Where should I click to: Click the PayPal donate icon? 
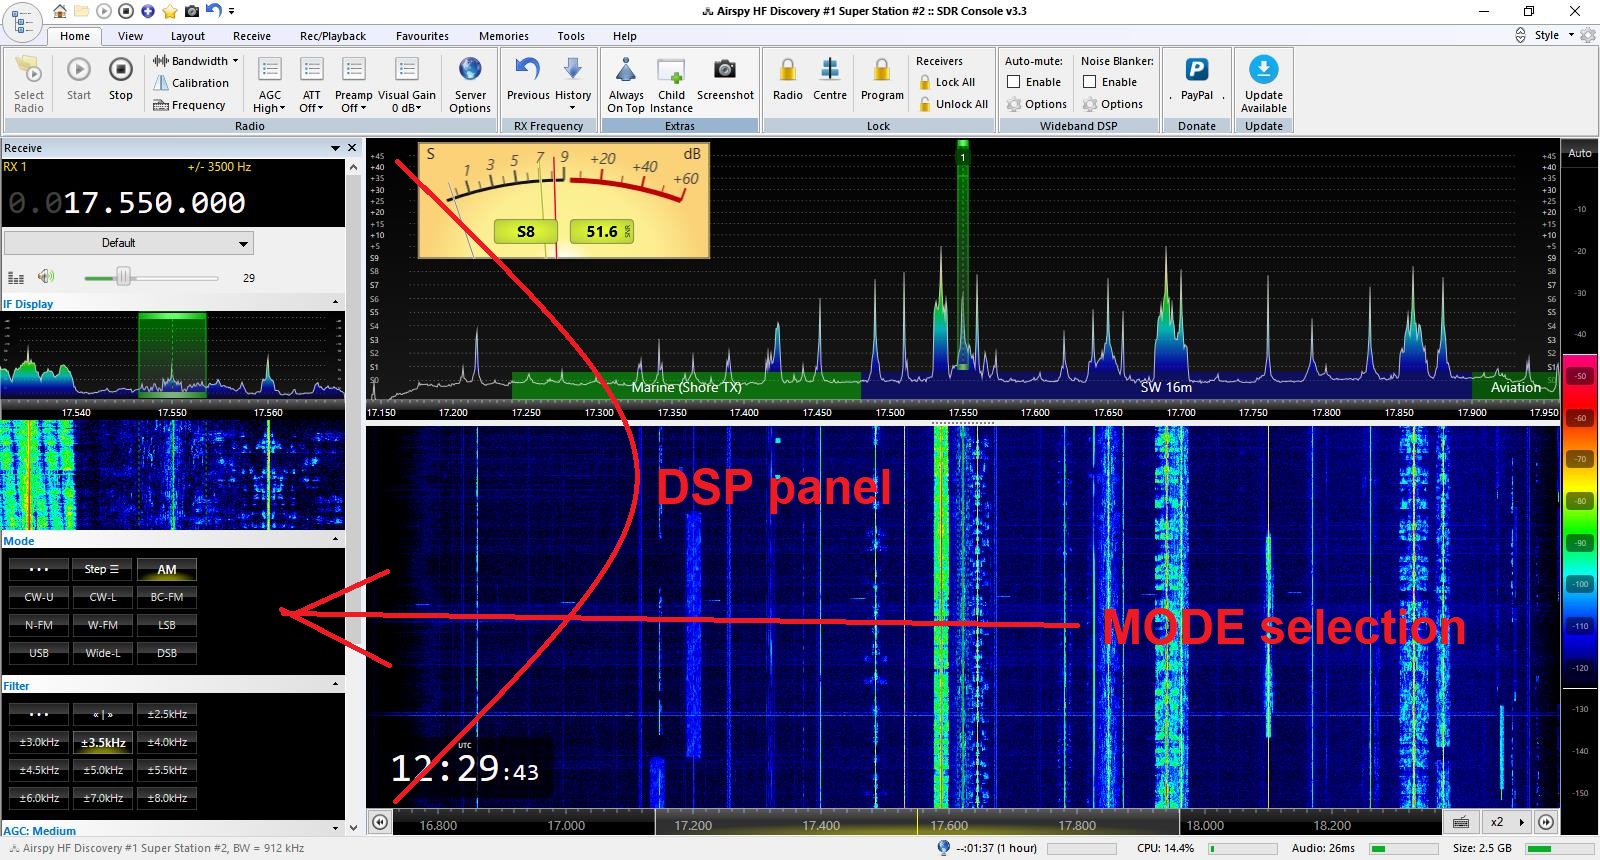click(x=1196, y=70)
